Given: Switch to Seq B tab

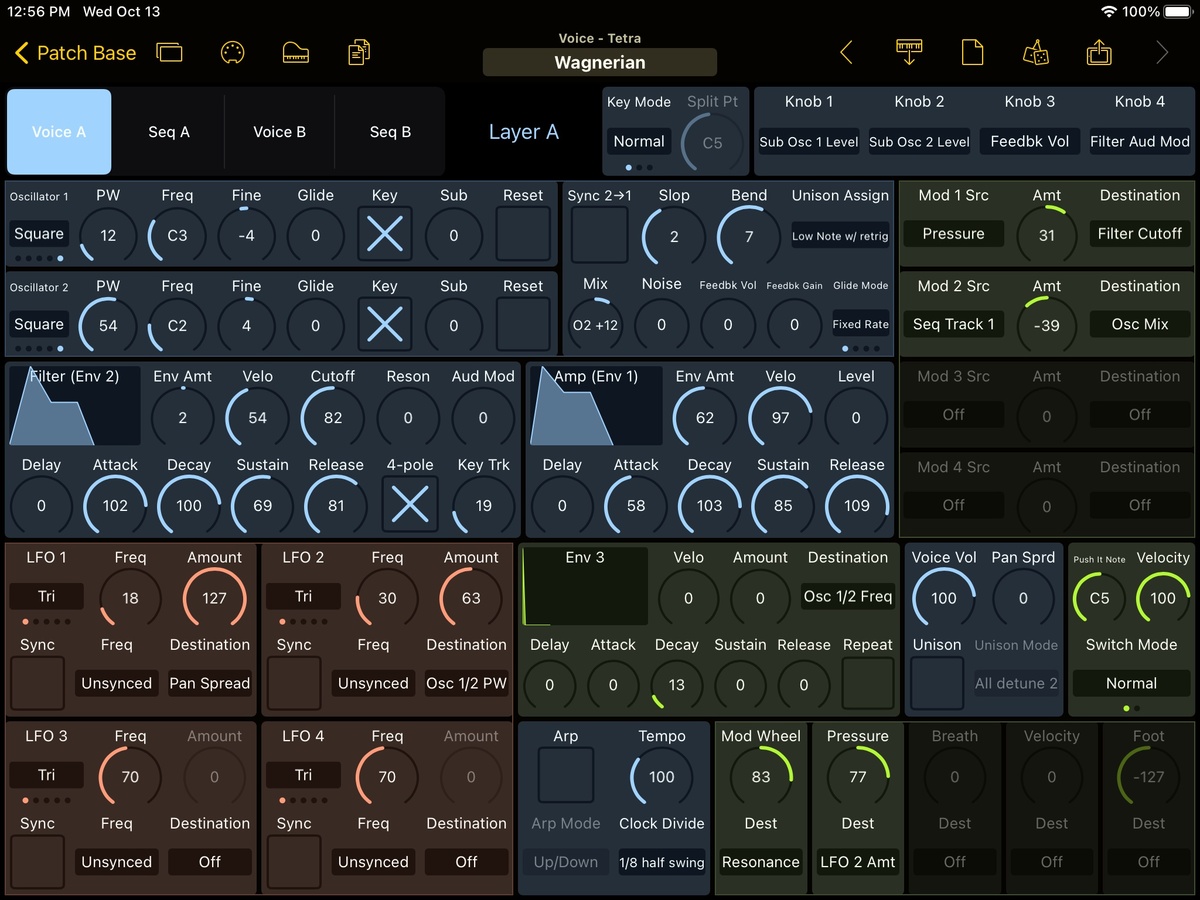Looking at the screenshot, I should tap(390, 132).
